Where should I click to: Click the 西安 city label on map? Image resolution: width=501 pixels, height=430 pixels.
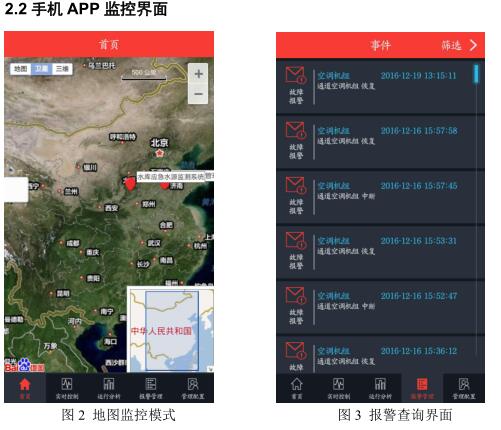111,208
